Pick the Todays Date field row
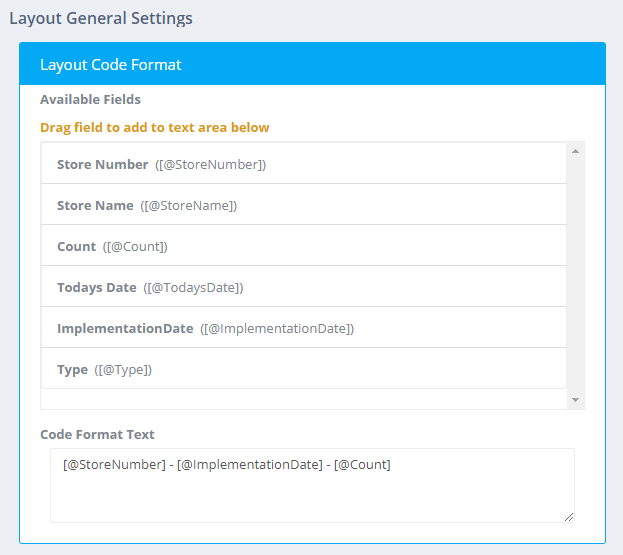The image size is (623, 555). click(x=303, y=287)
